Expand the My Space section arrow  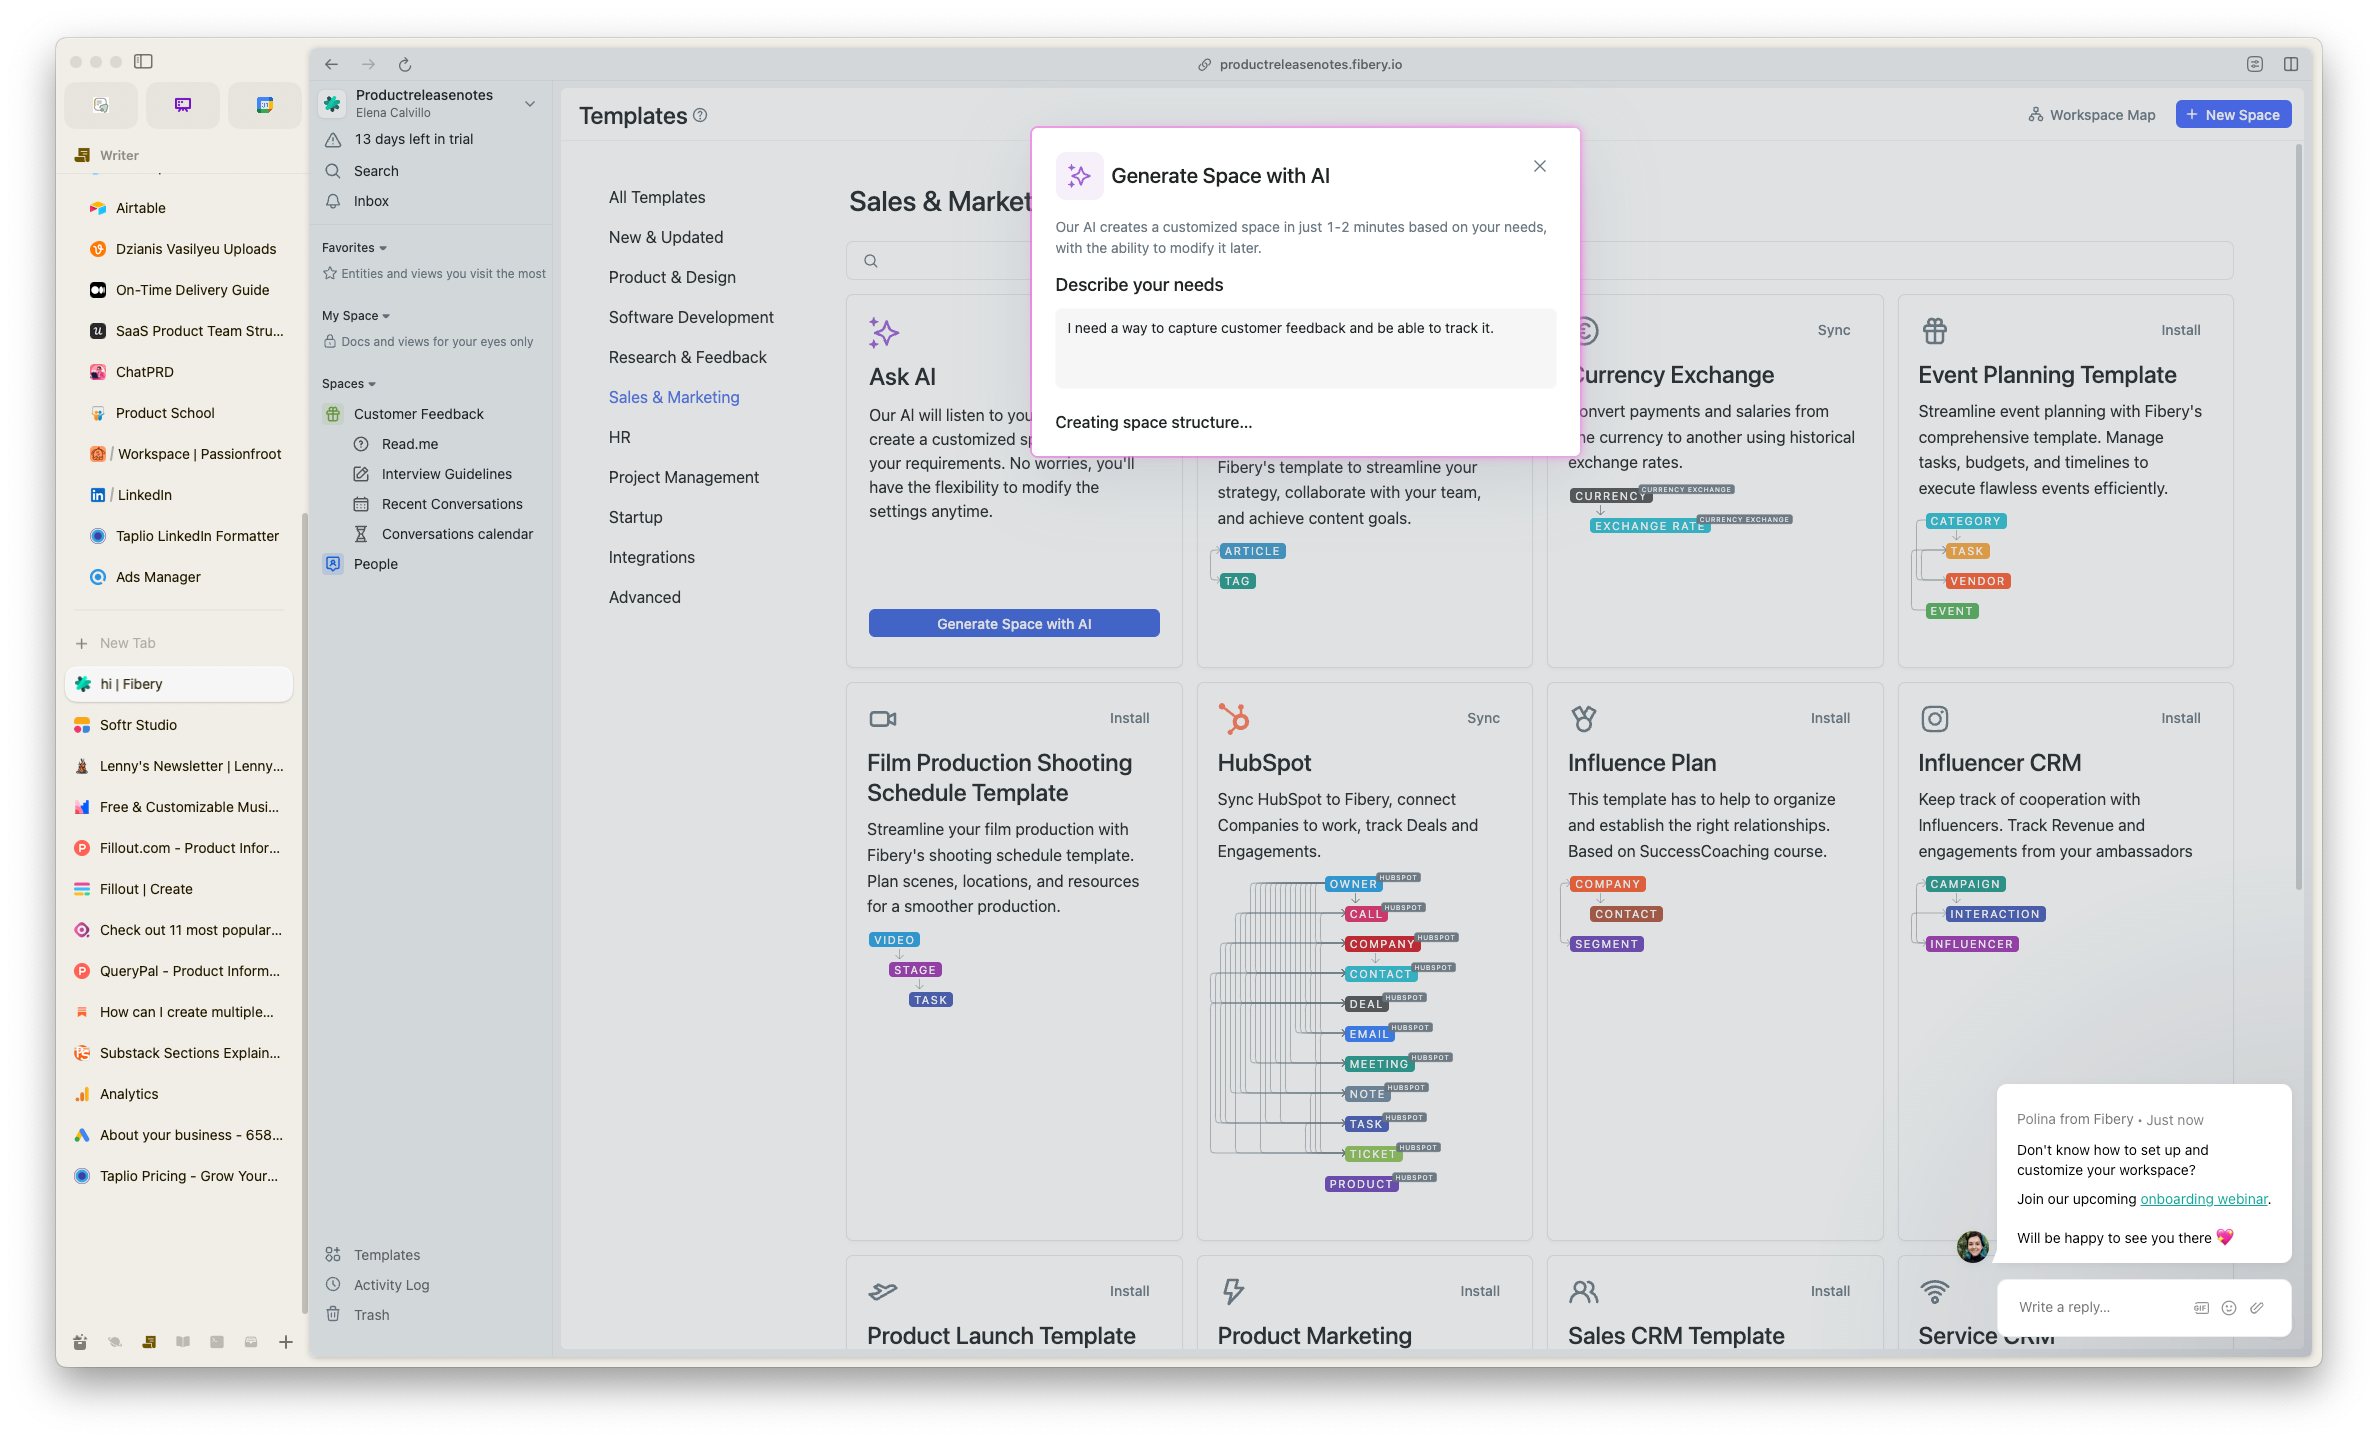click(x=386, y=316)
